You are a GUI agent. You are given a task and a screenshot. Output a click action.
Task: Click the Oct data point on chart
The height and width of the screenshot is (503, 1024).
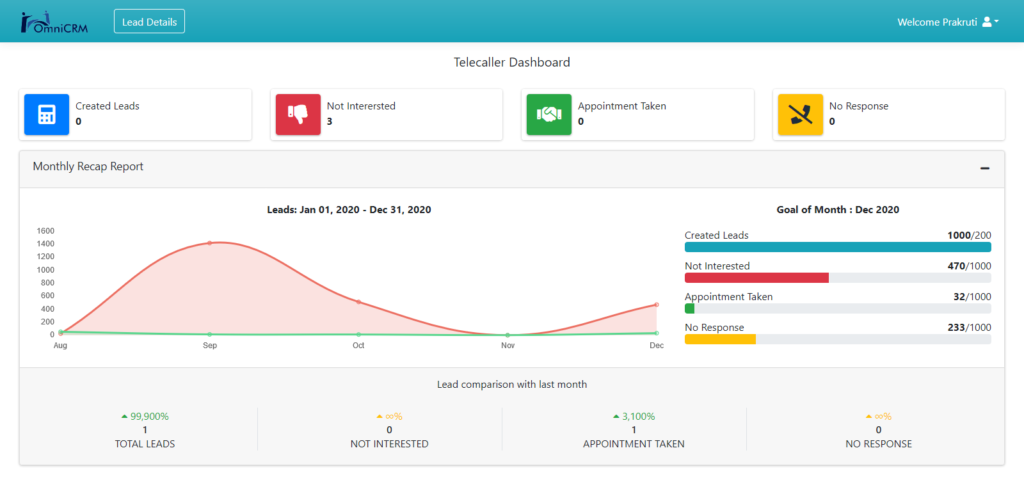coord(358,302)
